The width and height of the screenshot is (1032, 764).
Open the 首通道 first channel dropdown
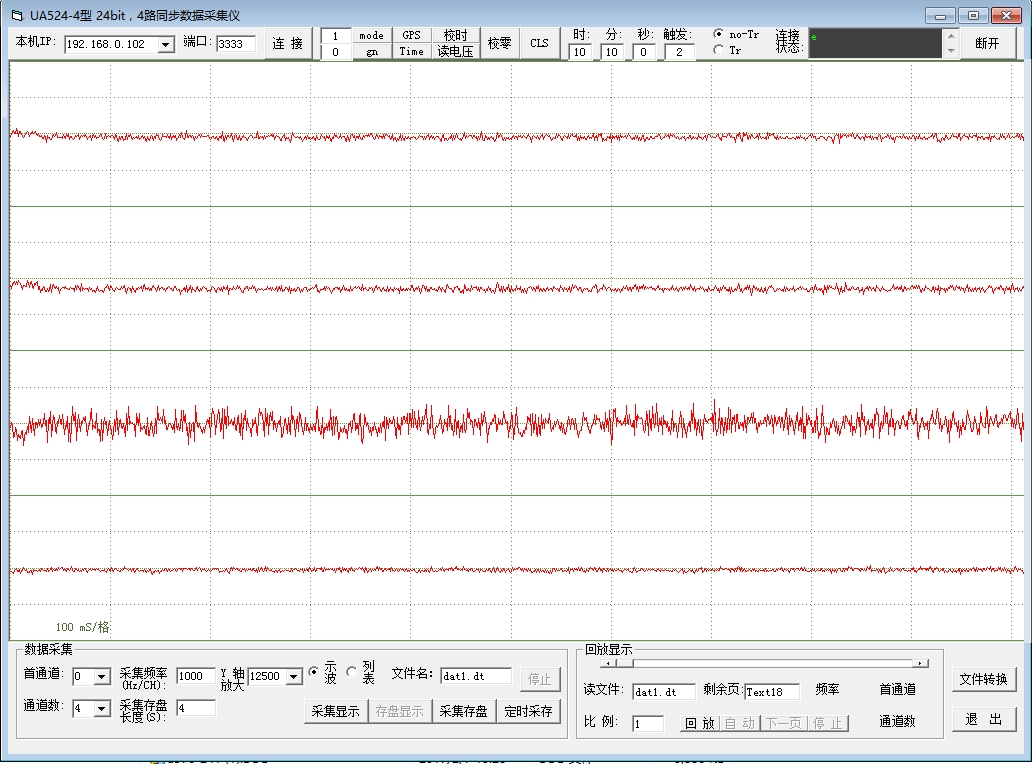point(101,676)
